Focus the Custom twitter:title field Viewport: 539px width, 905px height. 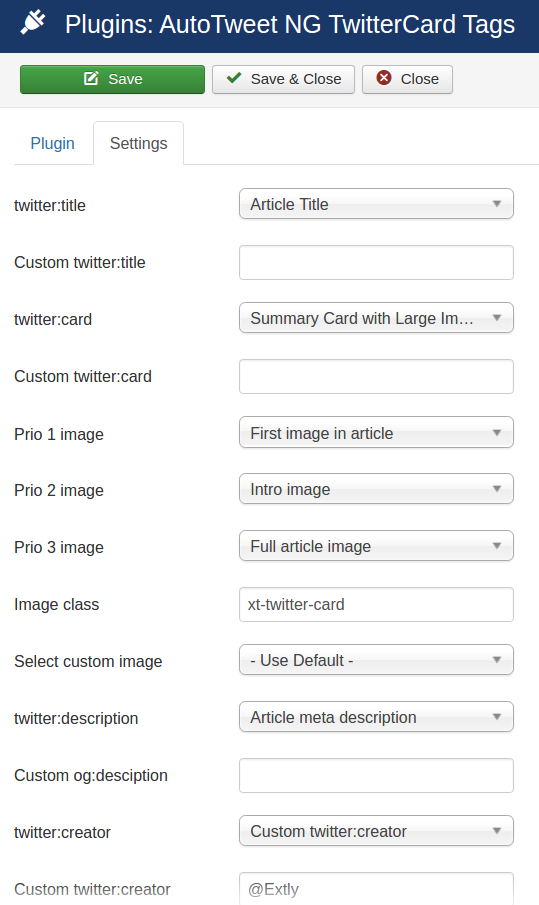(x=376, y=263)
